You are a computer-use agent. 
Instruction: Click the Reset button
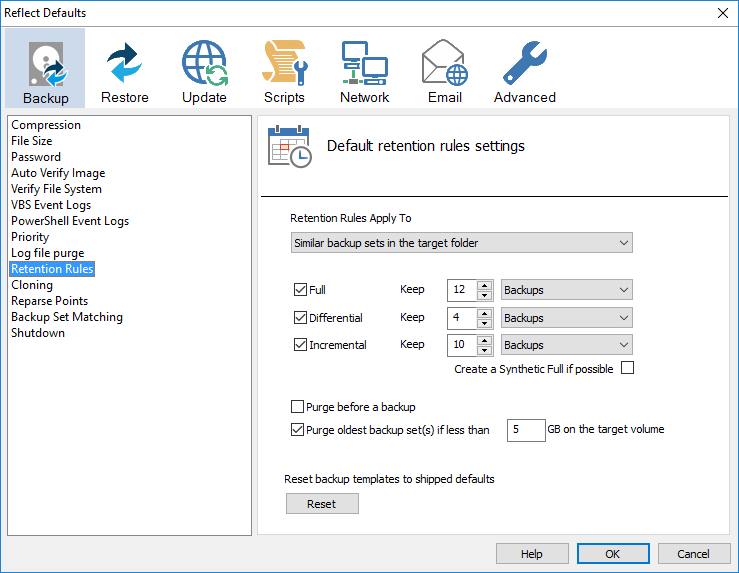pos(322,504)
